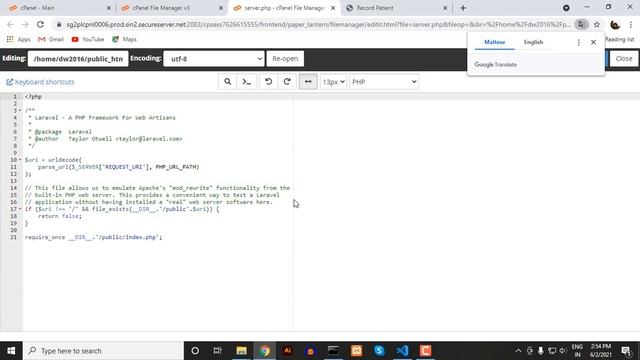640x360 pixels.
Task: Open the utf-8 encoding dropdown
Action: [214, 59]
